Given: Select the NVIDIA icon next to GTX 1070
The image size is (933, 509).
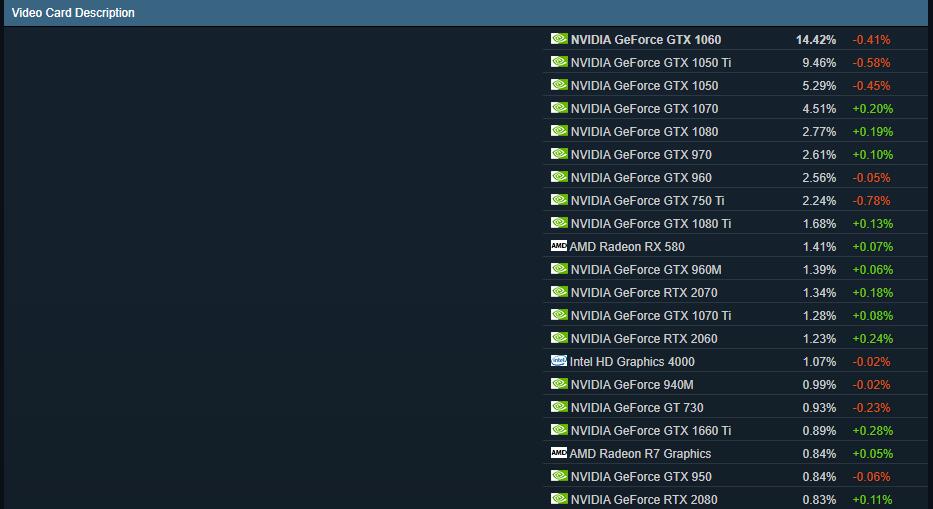Looking at the screenshot, I should [x=559, y=108].
